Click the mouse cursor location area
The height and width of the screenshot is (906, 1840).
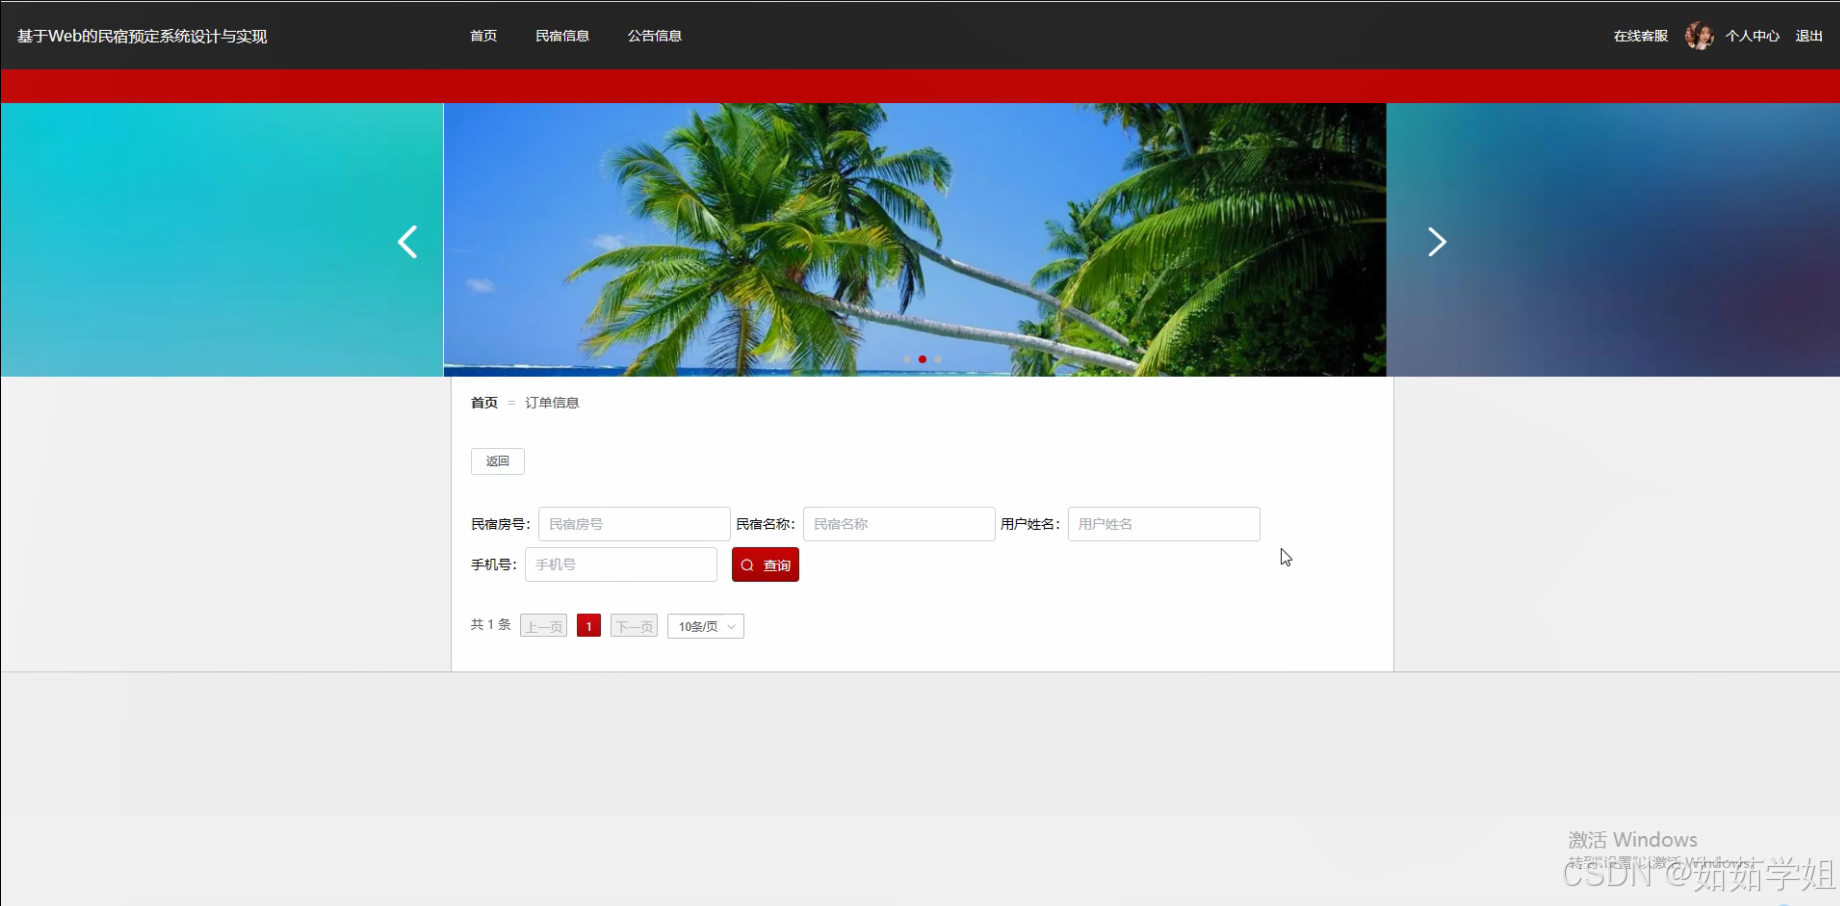click(1285, 558)
